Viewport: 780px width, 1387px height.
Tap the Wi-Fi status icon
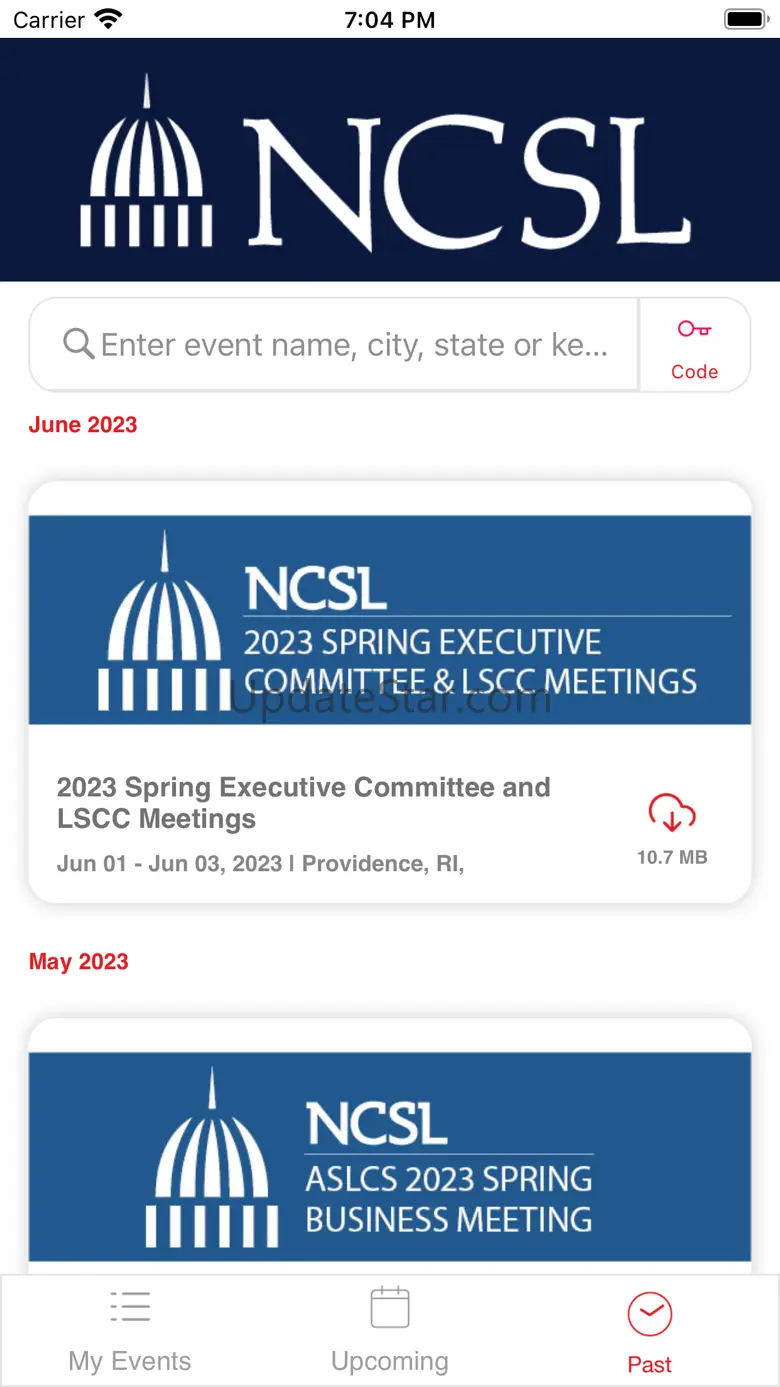(x=107, y=19)
